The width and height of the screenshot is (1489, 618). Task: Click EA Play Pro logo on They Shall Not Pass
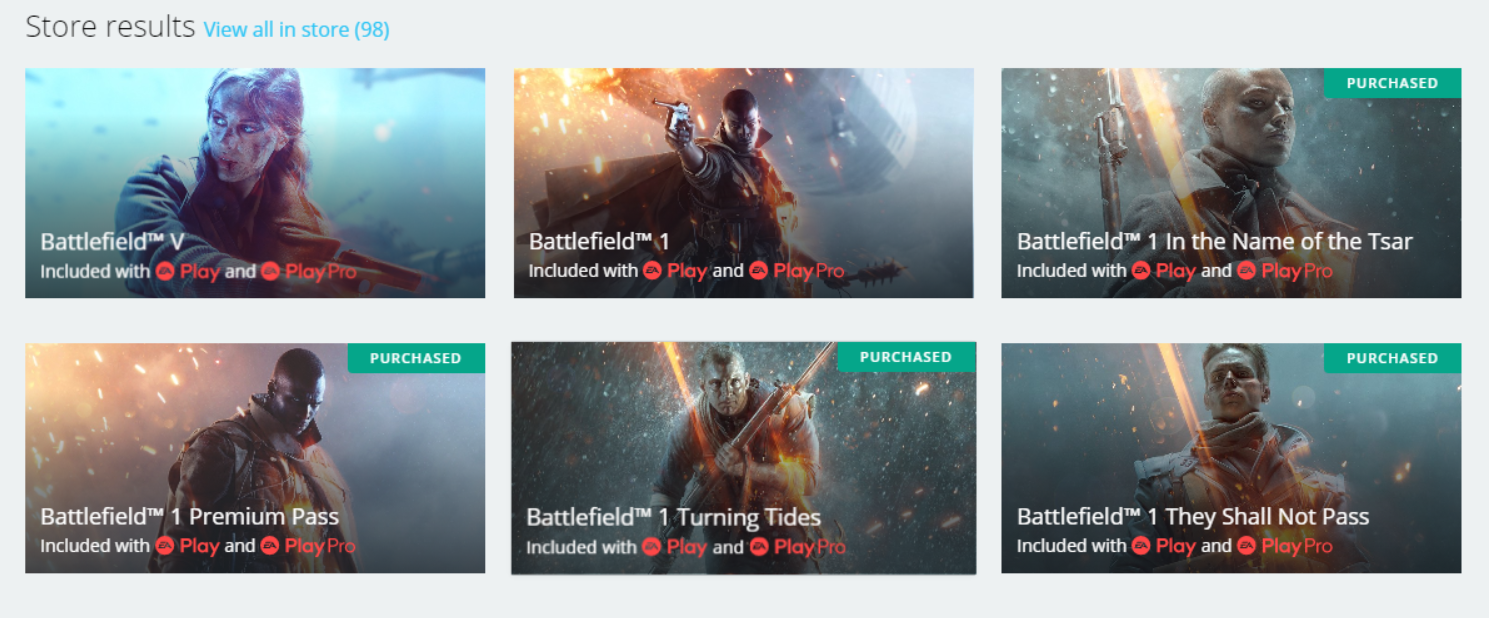point(1284,546)
